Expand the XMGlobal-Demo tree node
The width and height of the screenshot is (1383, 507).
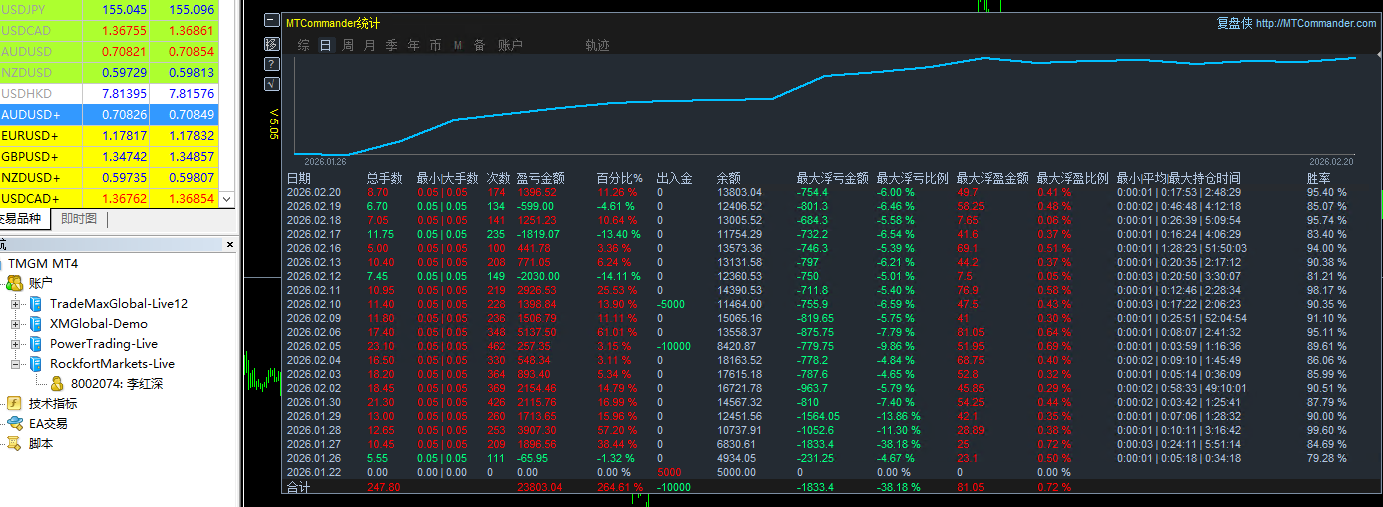pos(15,324)
